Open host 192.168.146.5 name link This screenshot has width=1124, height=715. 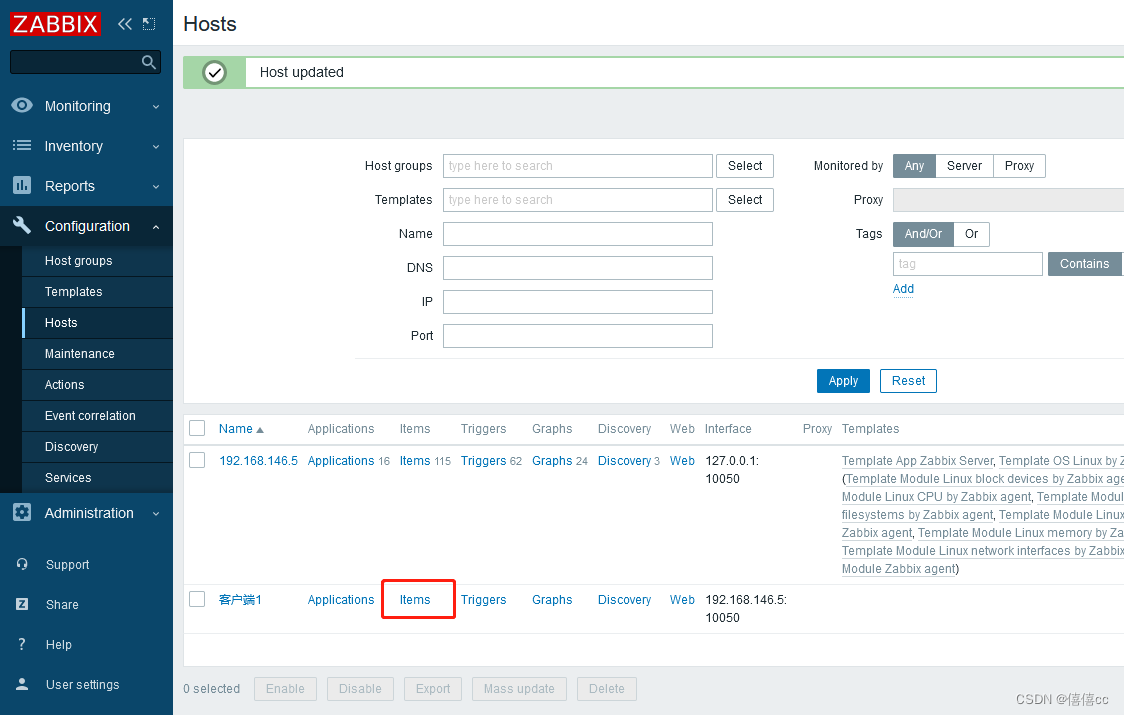pyautogui.click(x=258, y=460)
